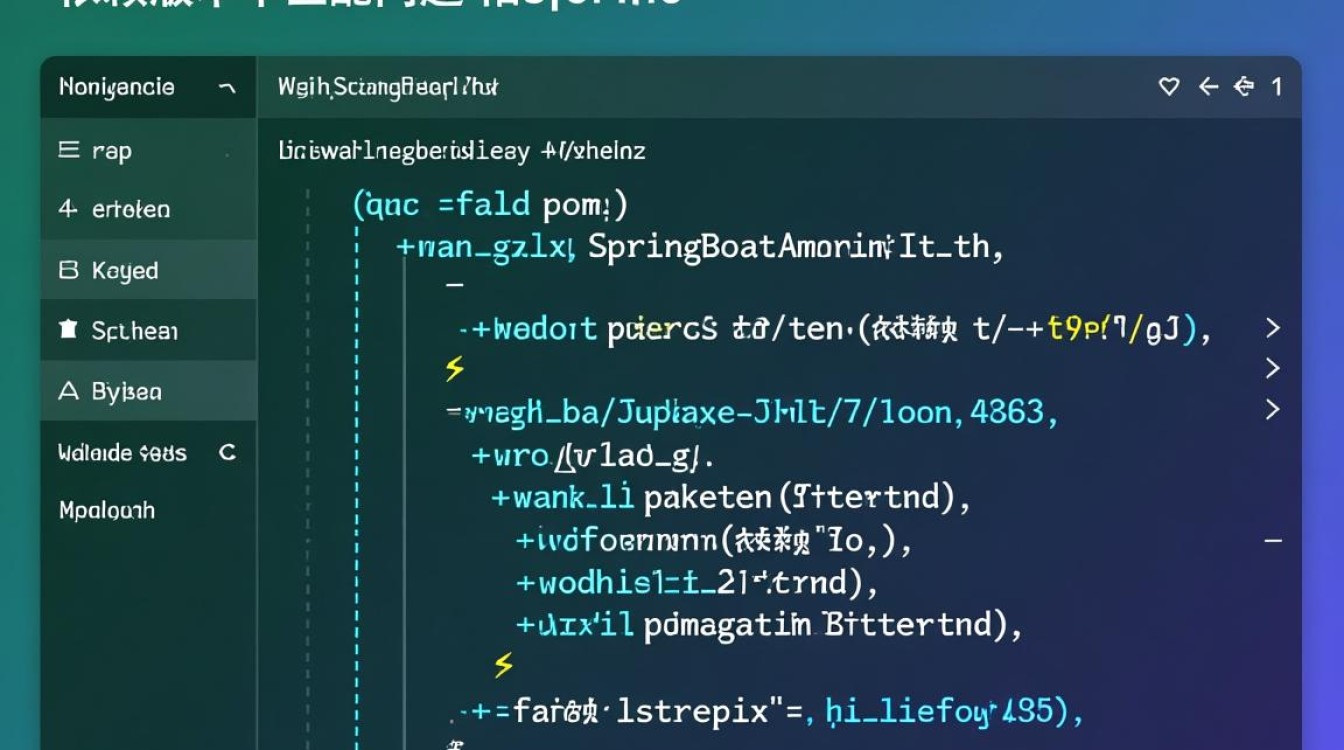This screenshot has width=1344, height=750.
Task: Expand the chevron beside the 'wedort' code line
Action: [x=1274, y=328]
